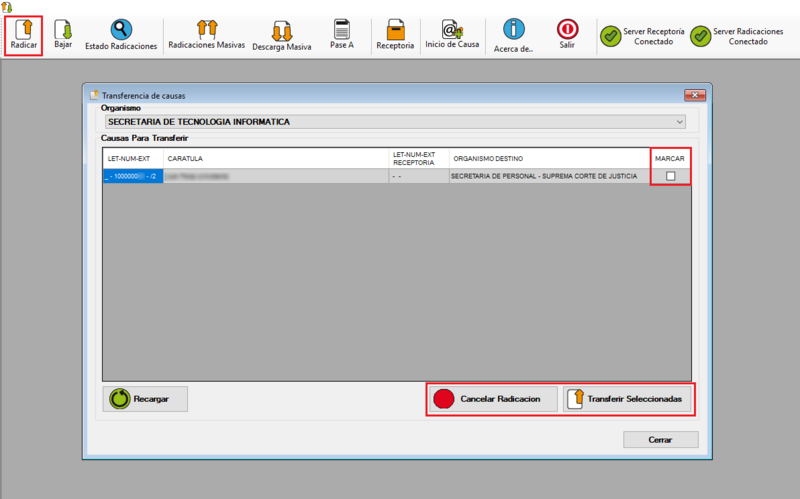Close the Transferencia de causas dialog

pyautogui.click(x=694, y=95)
